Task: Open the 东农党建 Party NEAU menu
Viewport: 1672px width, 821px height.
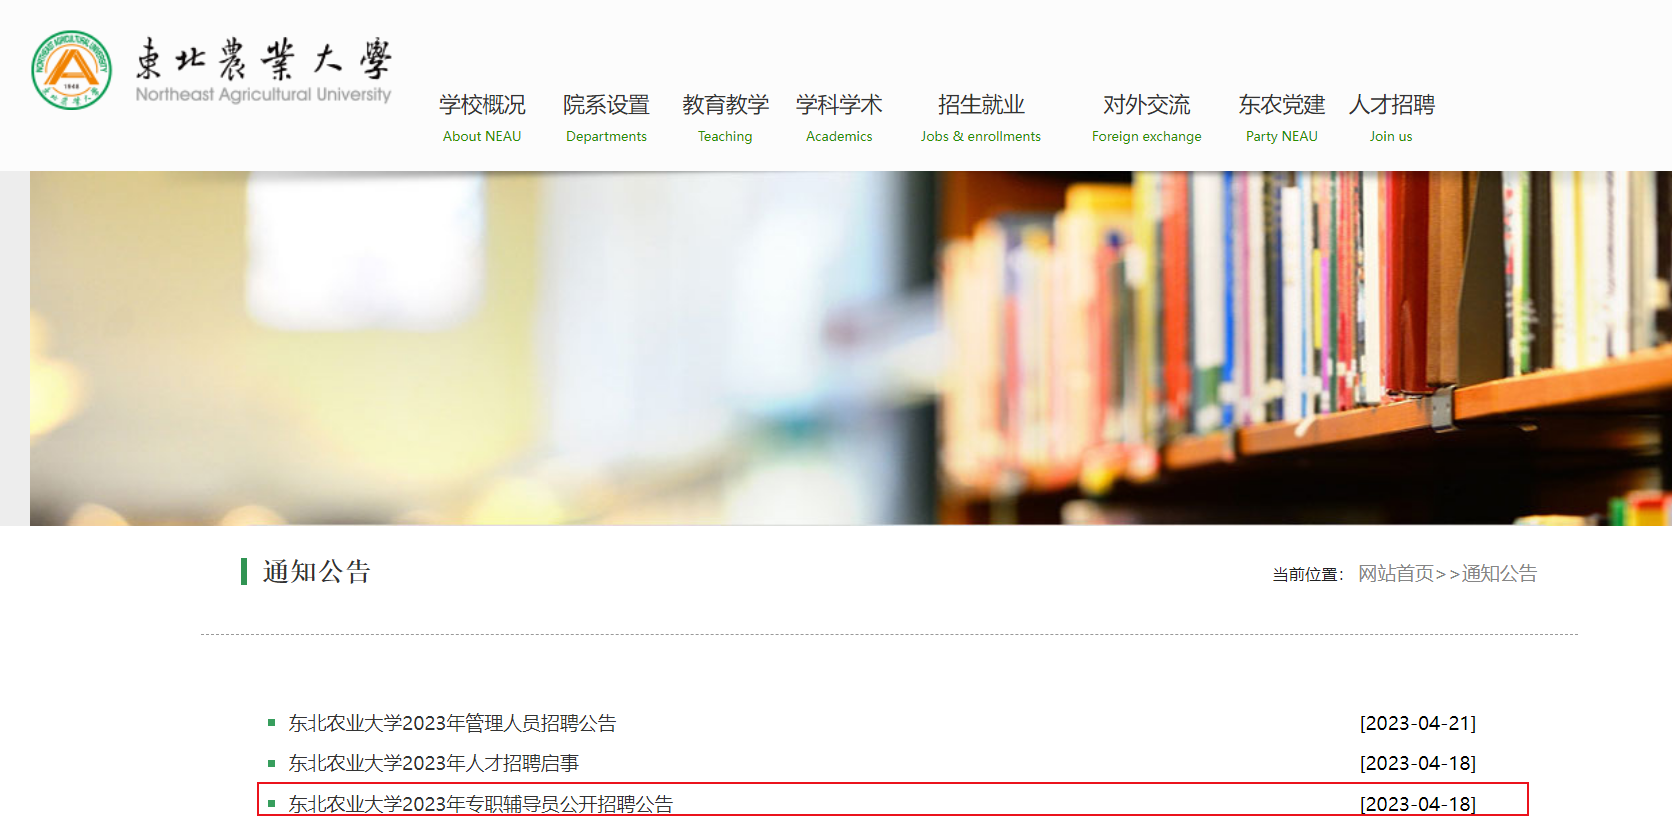Action: tap(1282, 118)
